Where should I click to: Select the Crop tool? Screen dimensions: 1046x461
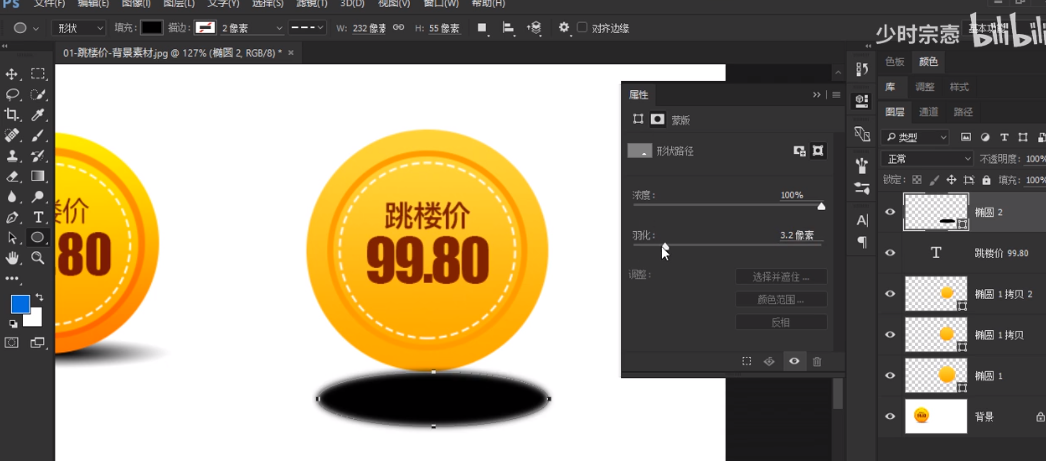click(12, 115)
